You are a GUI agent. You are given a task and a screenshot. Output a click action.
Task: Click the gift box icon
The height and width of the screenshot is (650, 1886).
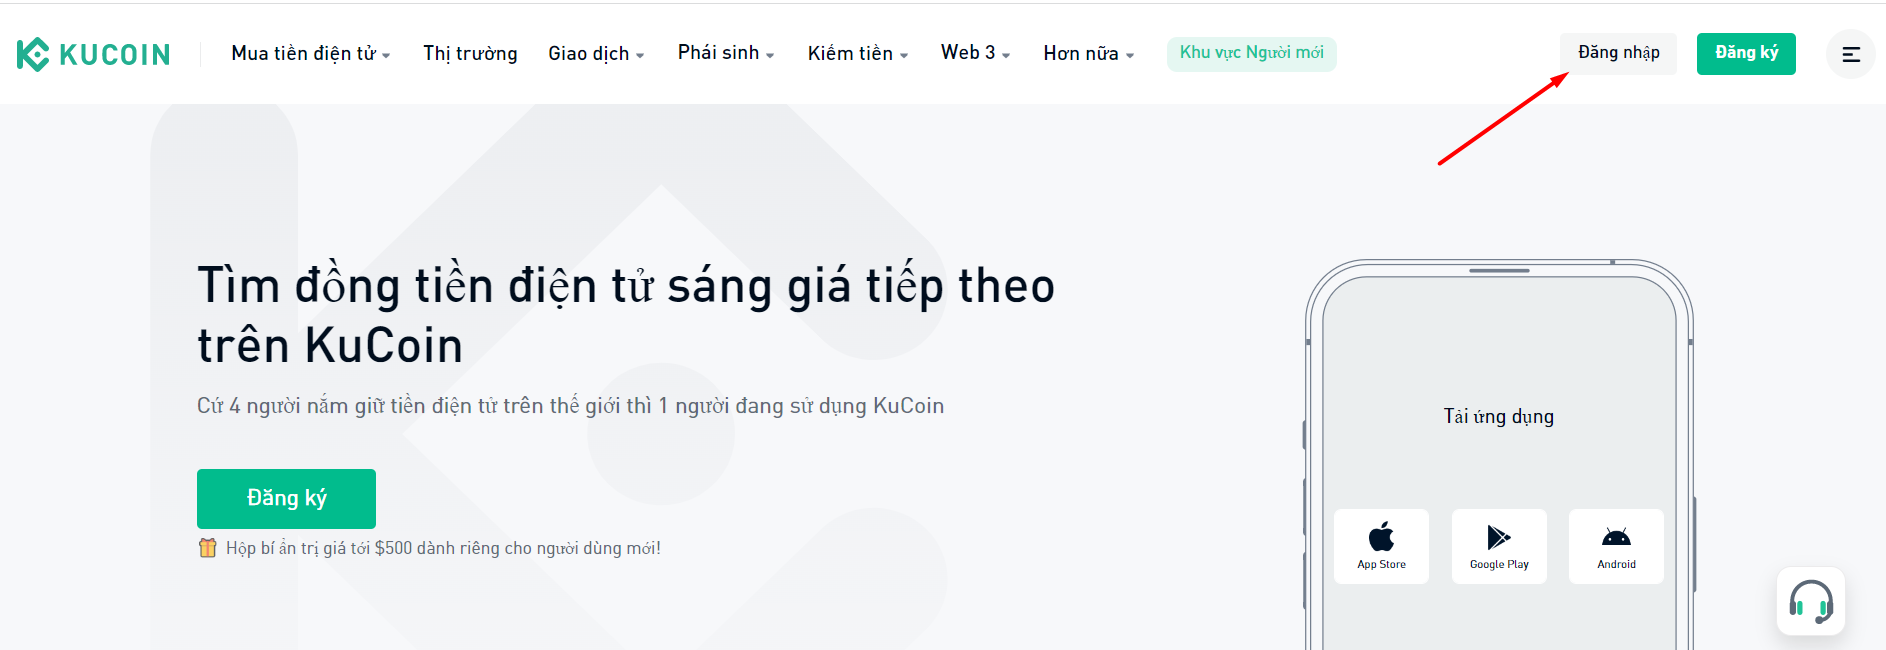point(208,548)
